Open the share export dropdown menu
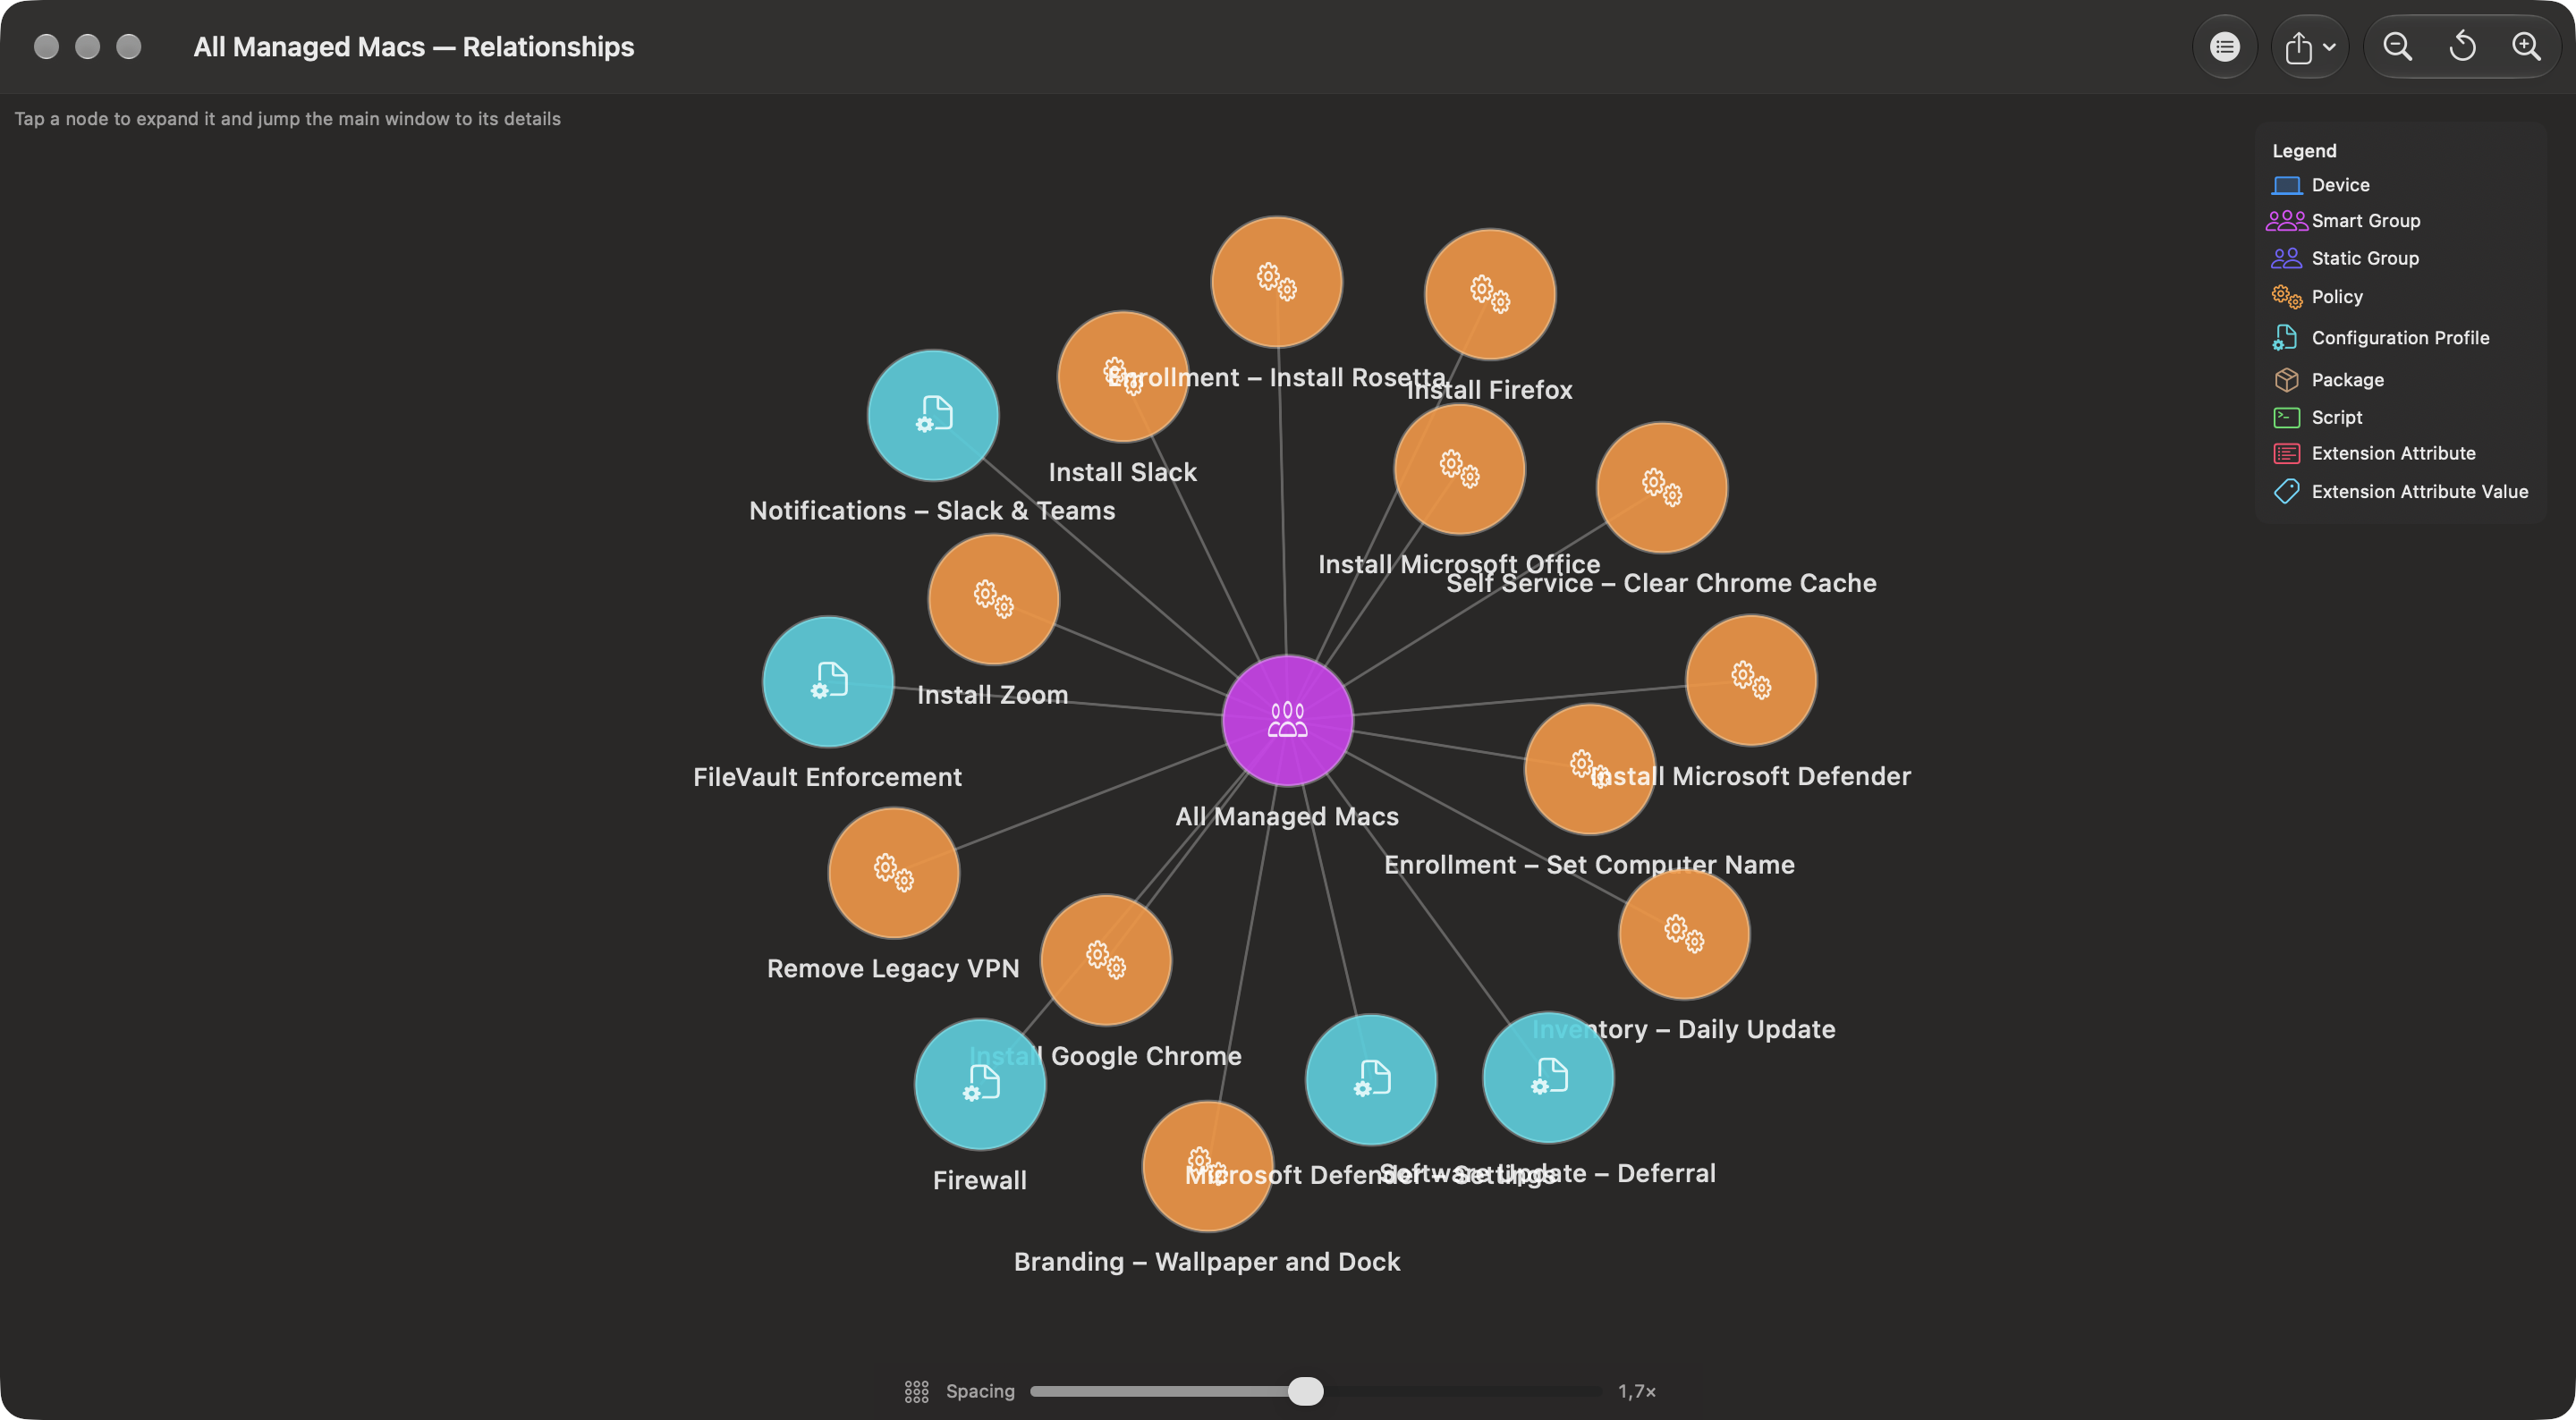The width and height of the screenshot is (2576, 1420). [x=2310, y=47]
